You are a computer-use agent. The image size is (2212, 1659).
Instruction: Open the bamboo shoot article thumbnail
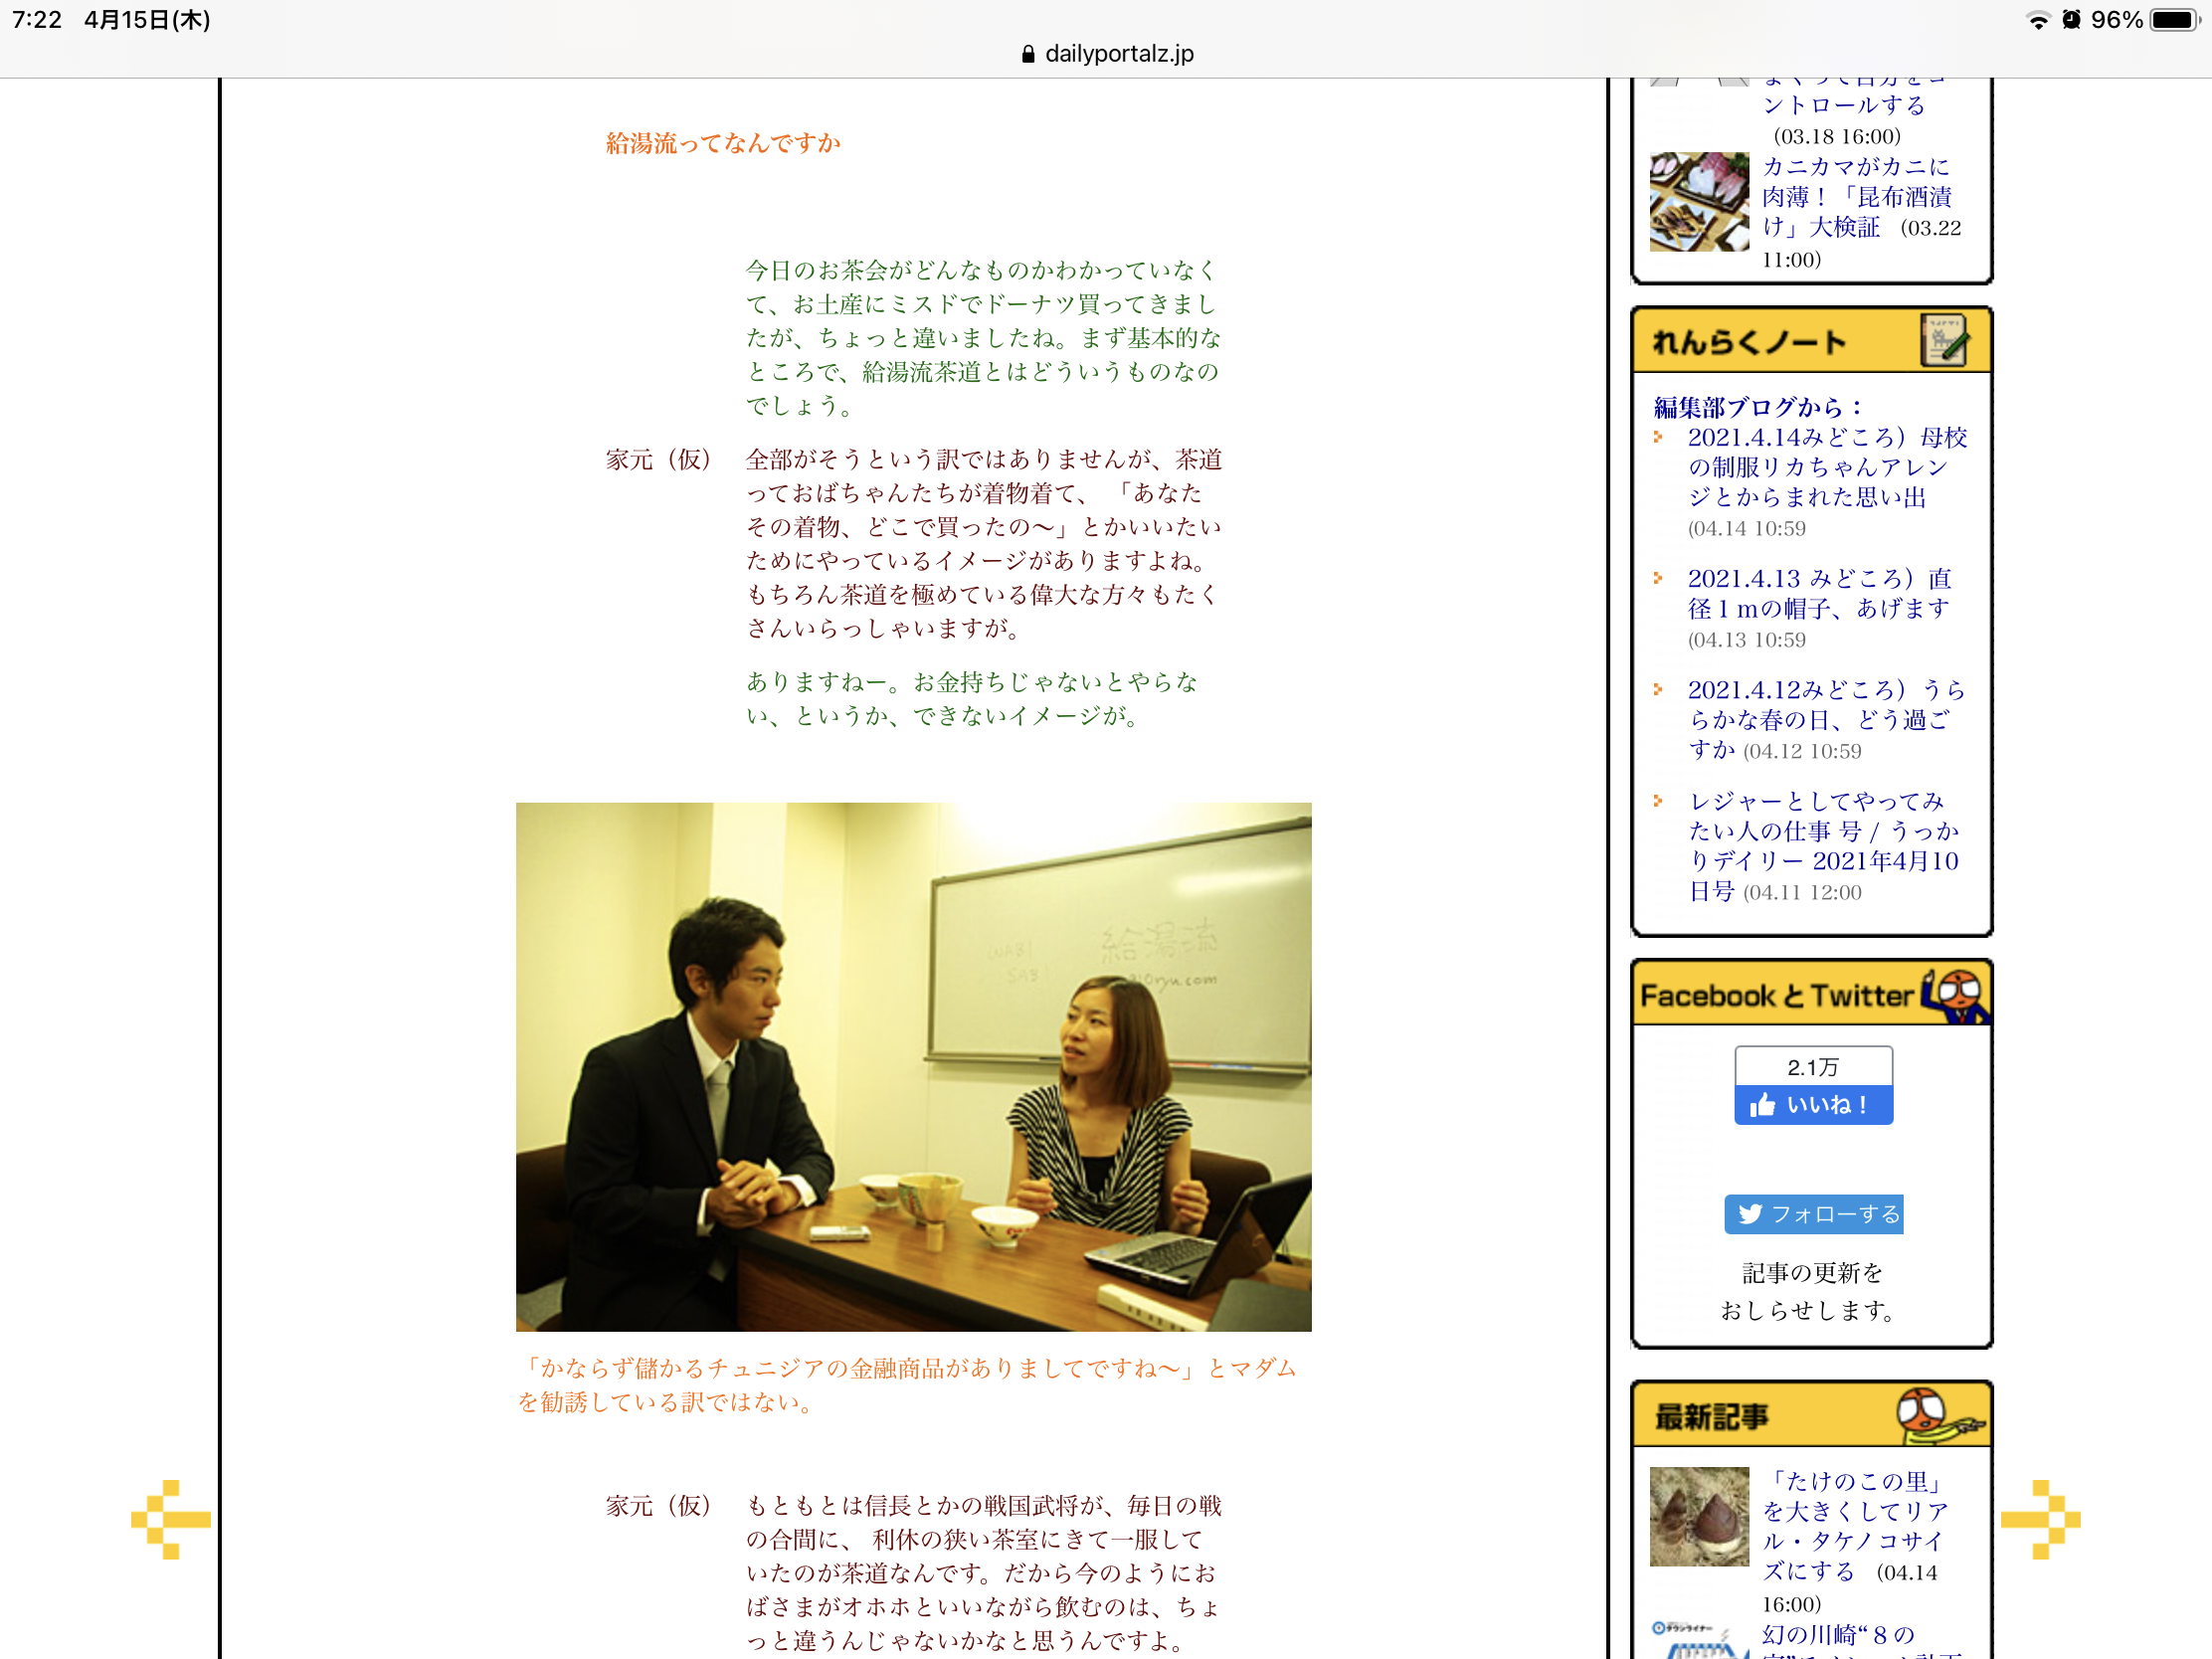point(1699,1517)
